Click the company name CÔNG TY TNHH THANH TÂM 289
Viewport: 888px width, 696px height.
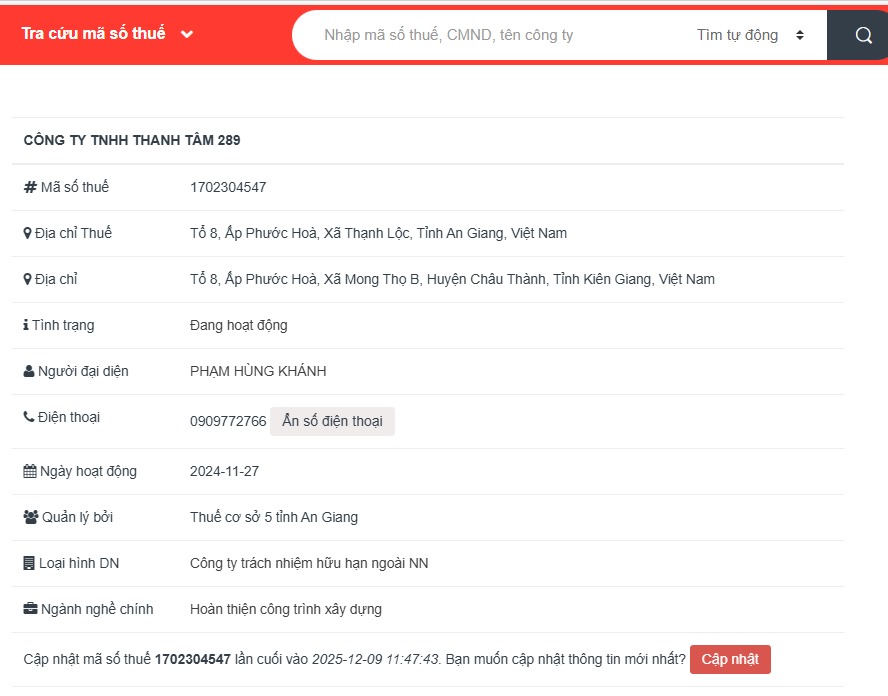coord(132,140)
